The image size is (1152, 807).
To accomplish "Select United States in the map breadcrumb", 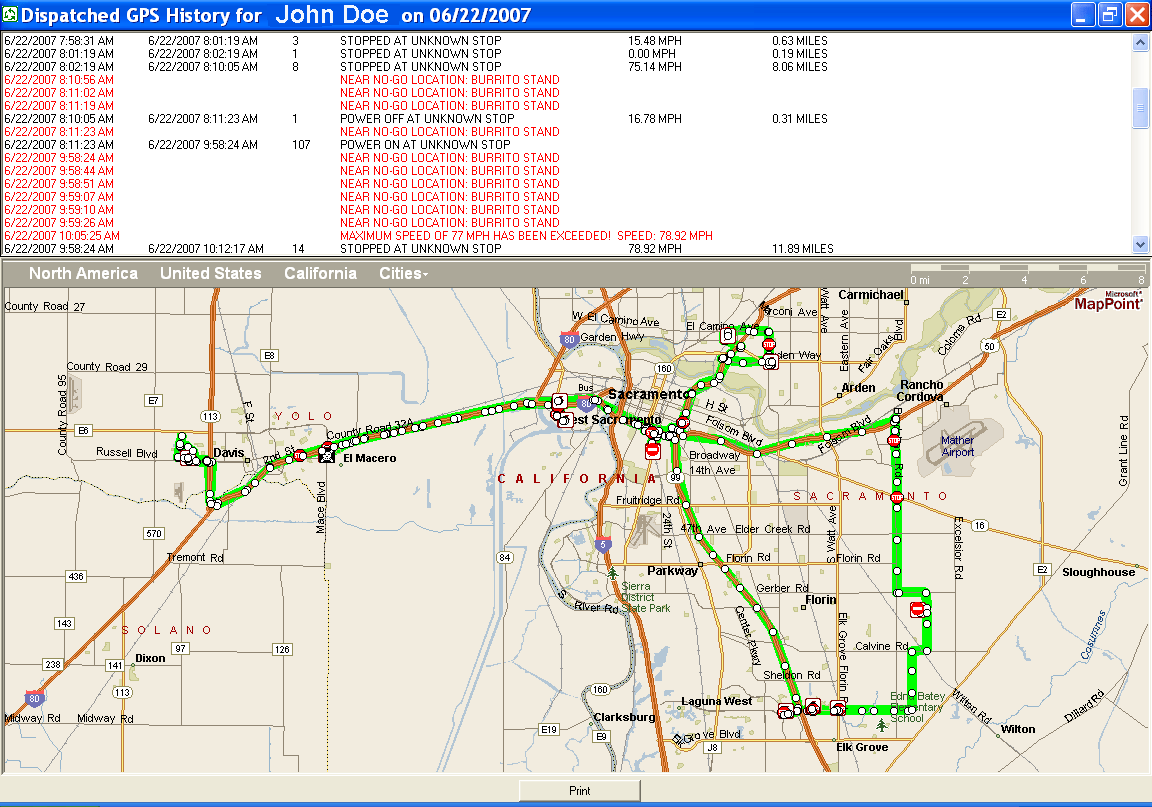I will 211,273.
